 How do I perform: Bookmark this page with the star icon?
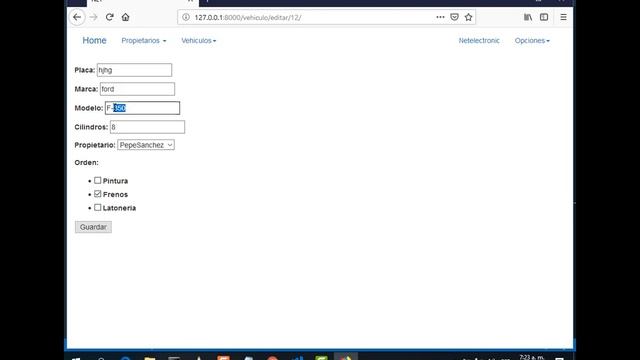[469, 17]
